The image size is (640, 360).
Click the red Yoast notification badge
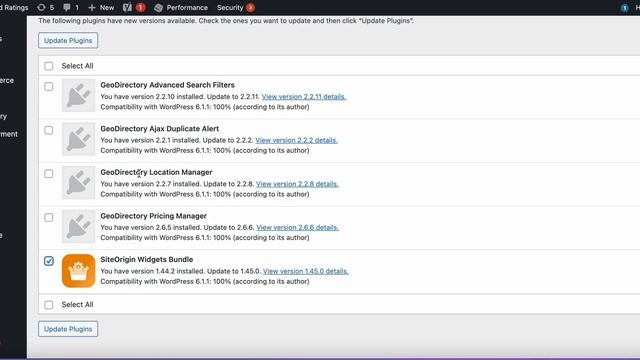click(140, 7)
